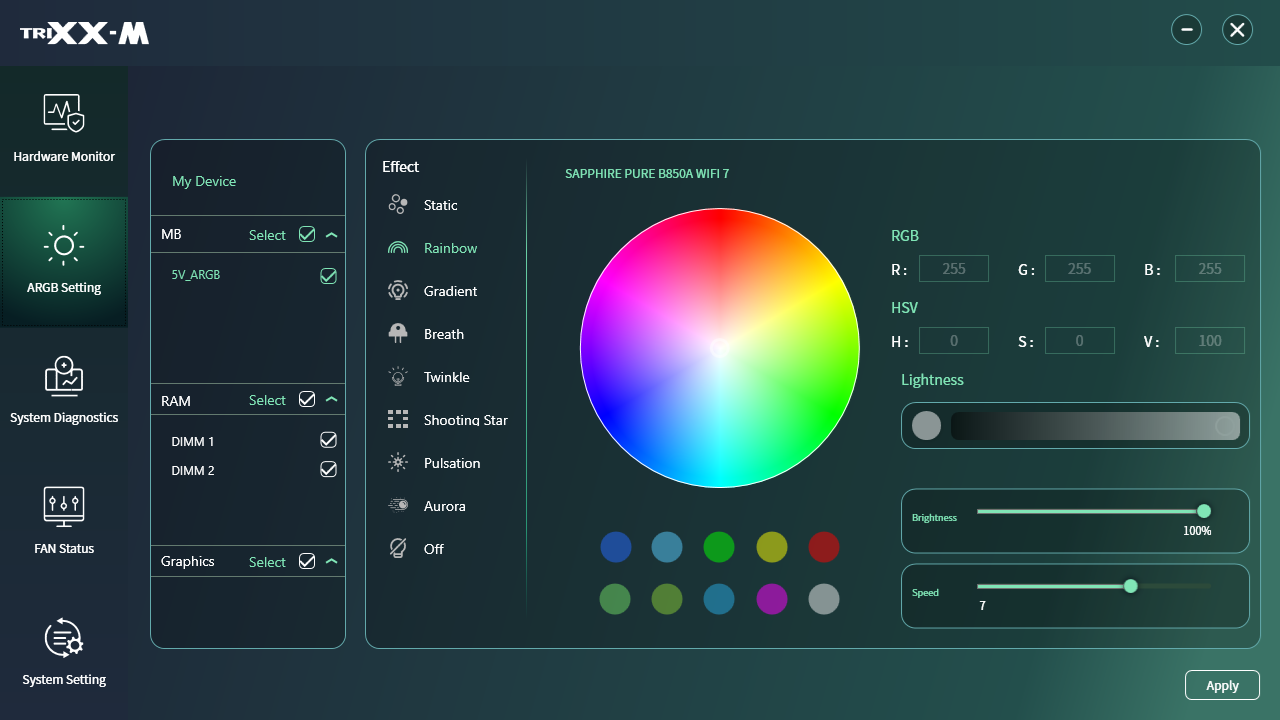Click the R value input field
1280x720 pixels.
pyautogui.click(x=954, y=268)
